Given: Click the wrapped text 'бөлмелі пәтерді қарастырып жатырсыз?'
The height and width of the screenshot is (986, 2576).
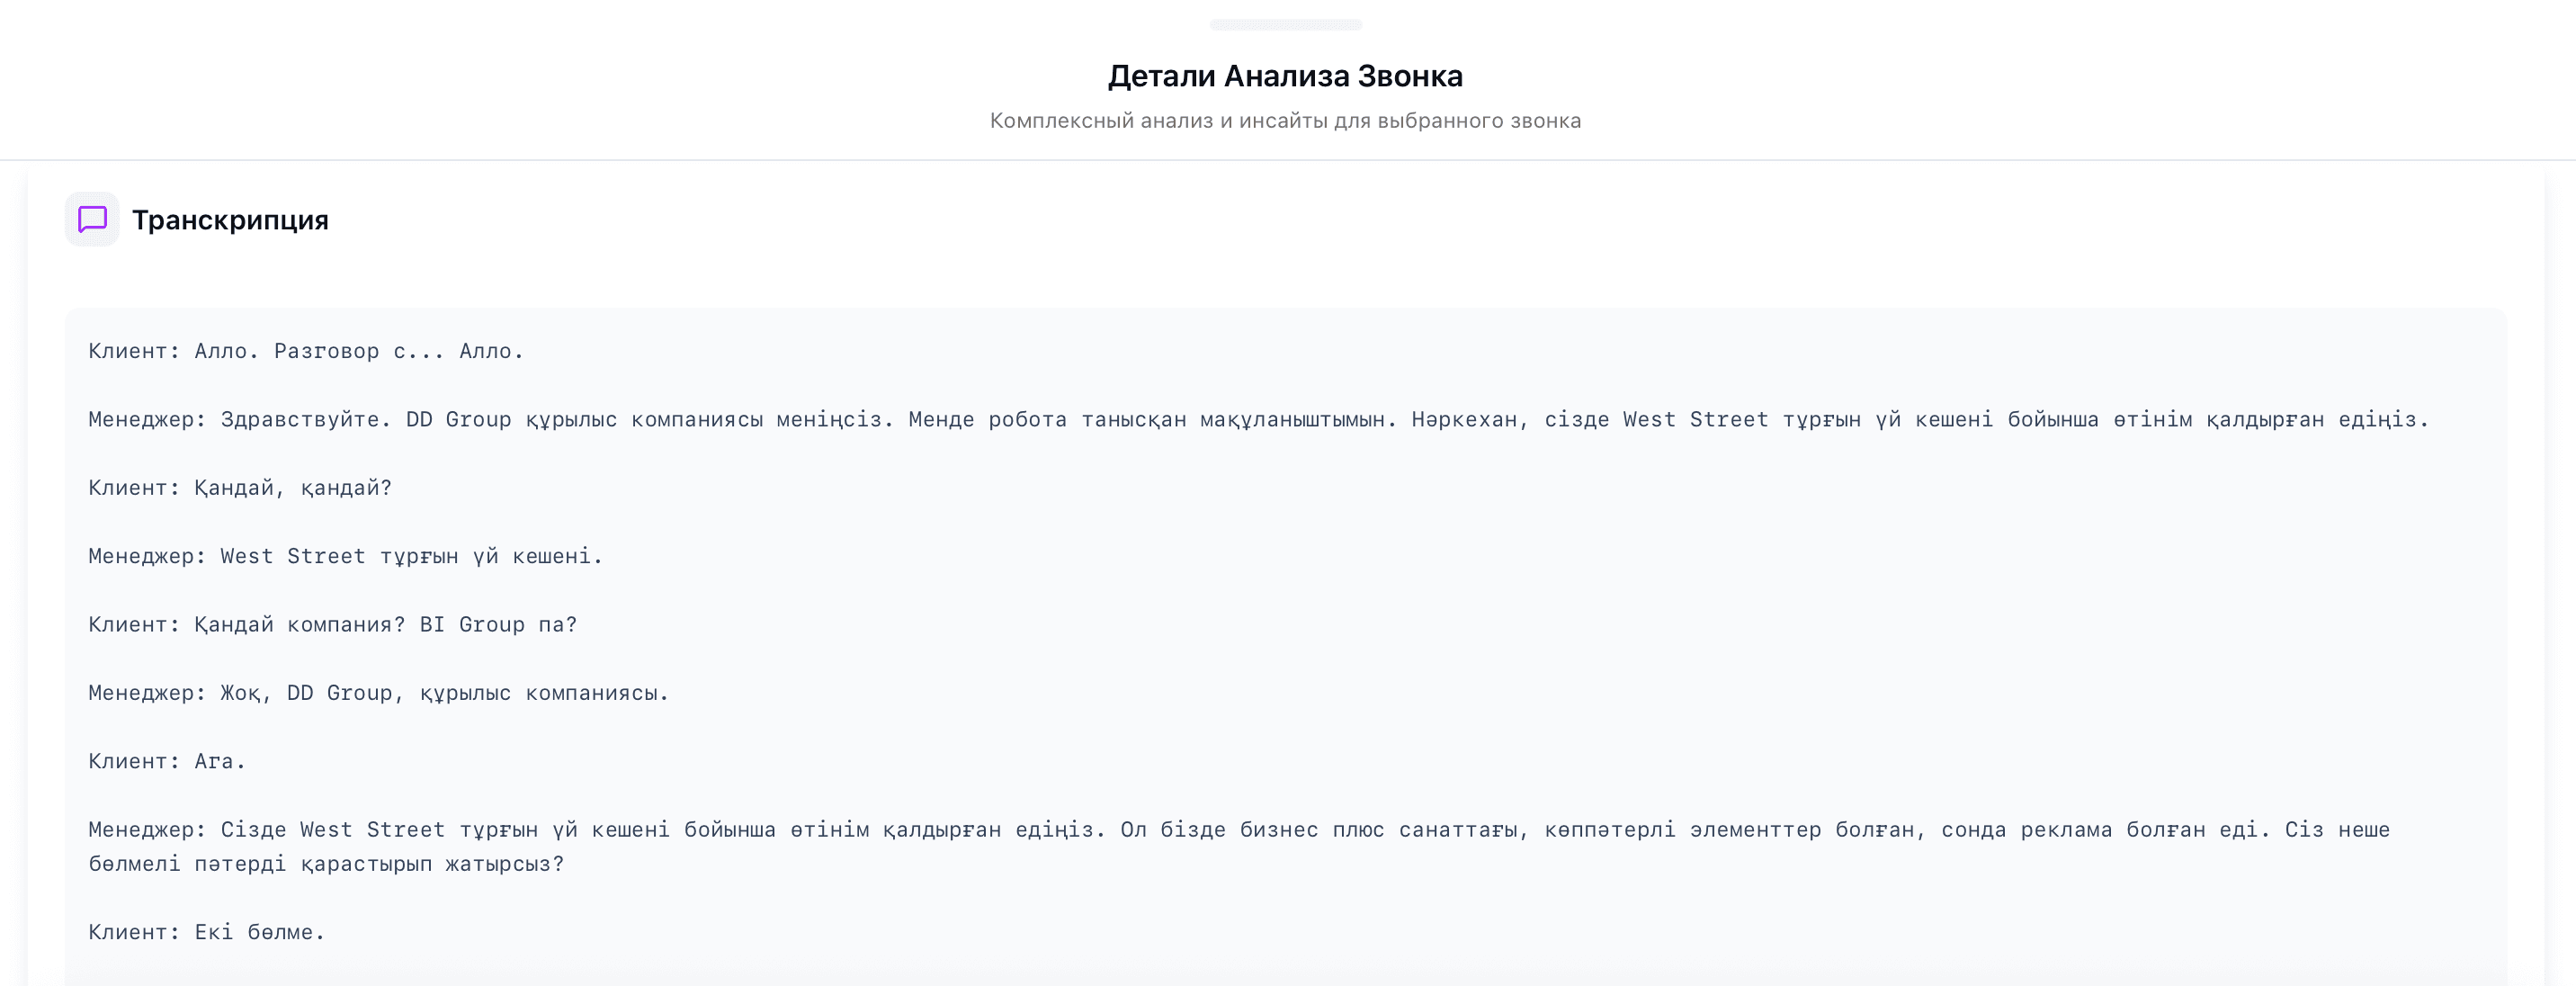Looking at the screenshot, I should click(x=326, y=864).
